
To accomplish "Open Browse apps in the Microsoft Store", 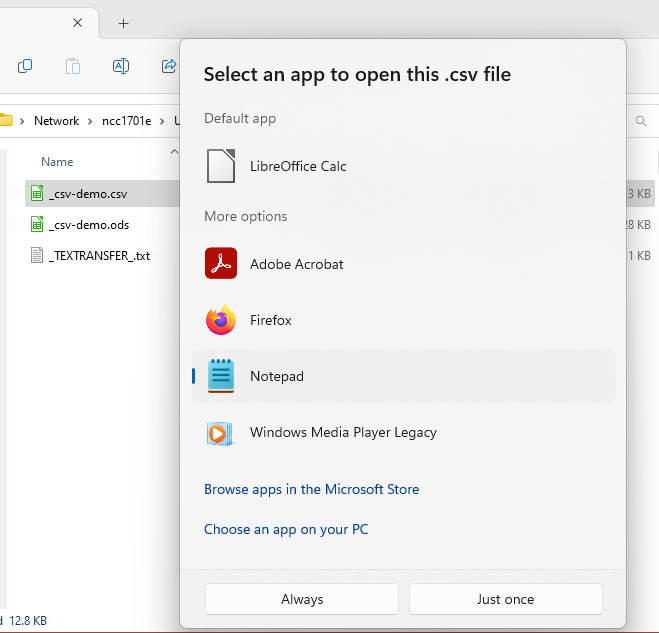I will [x=311, y=489].
